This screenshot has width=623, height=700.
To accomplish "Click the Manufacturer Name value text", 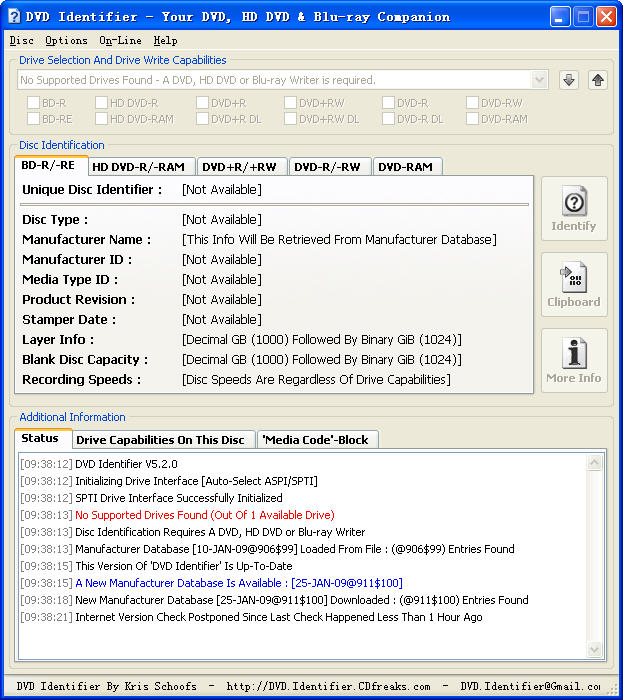I will (x=339, y=240).
